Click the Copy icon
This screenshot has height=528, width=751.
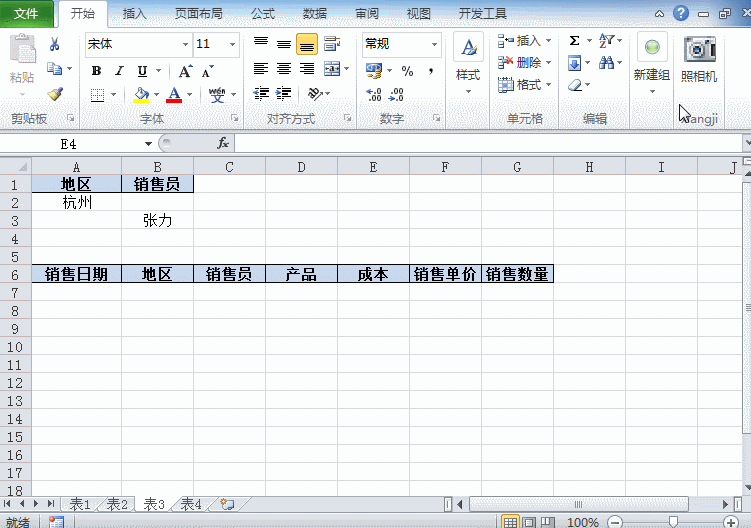[x=54, y=69]
